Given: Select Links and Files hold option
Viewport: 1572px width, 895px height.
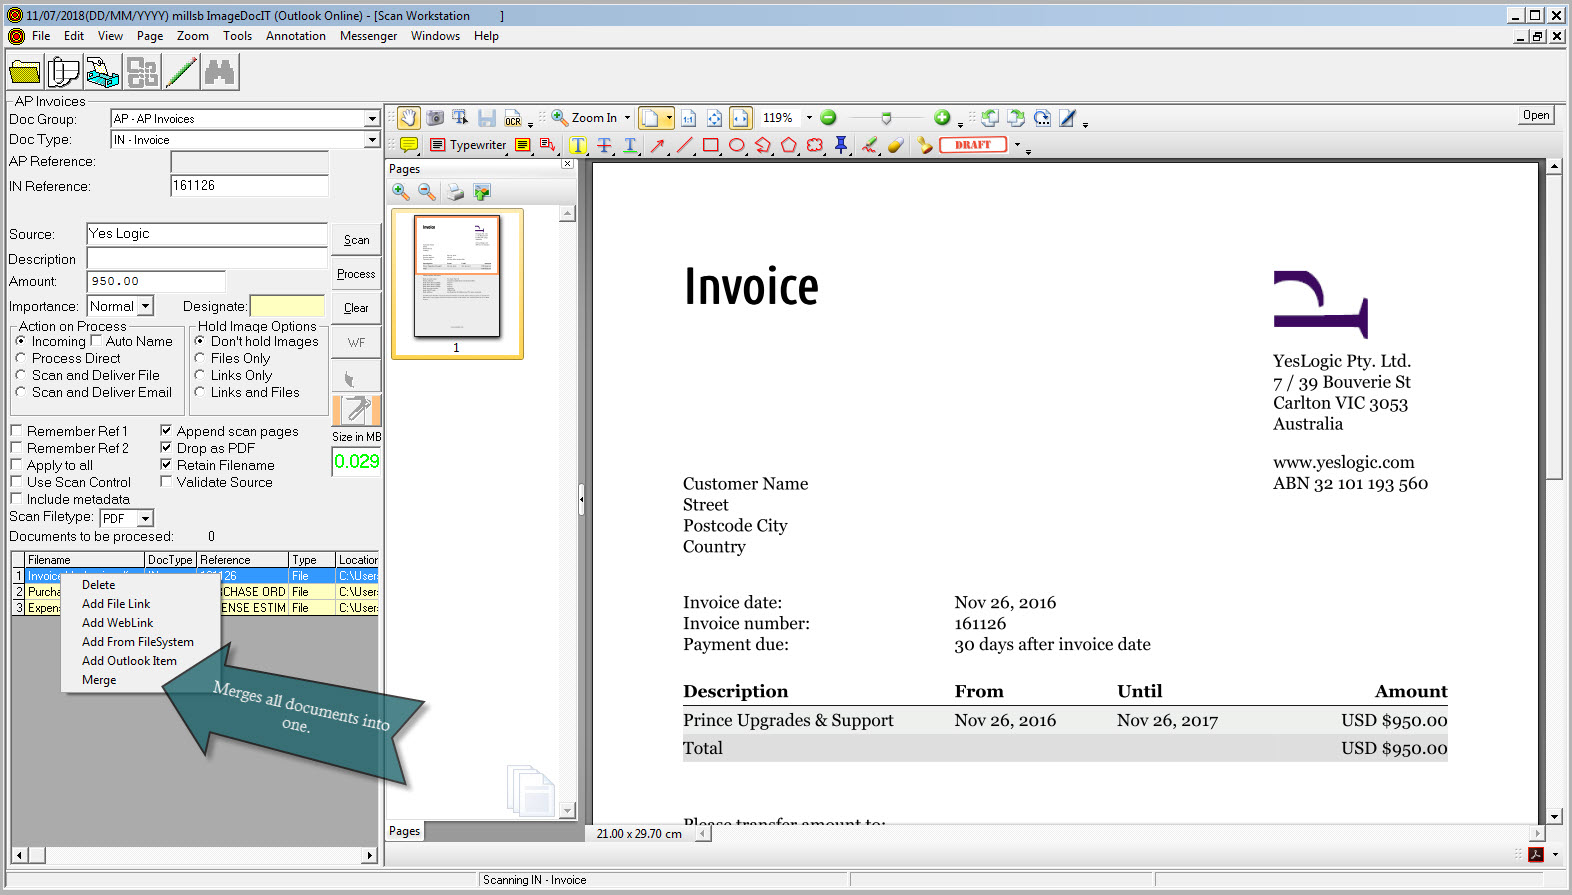Looking at the screenshot, I should pos(200,392).
